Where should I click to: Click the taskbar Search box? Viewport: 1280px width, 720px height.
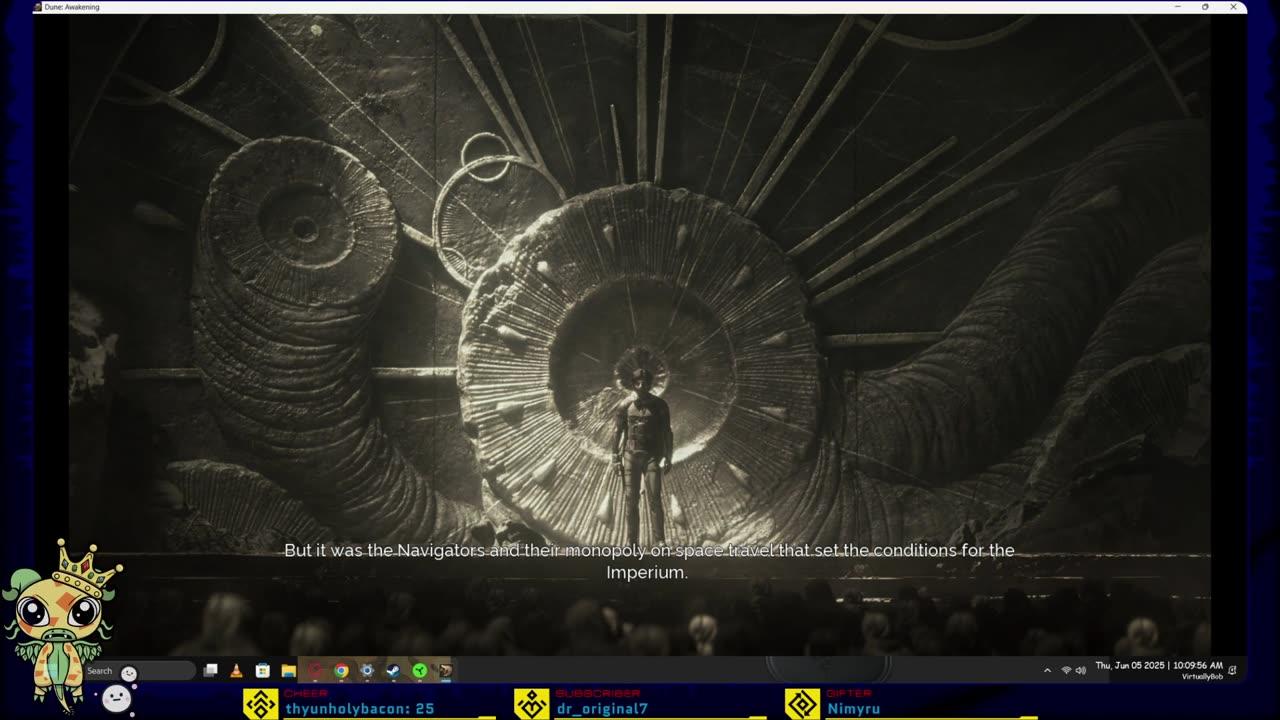click(139, 671)
